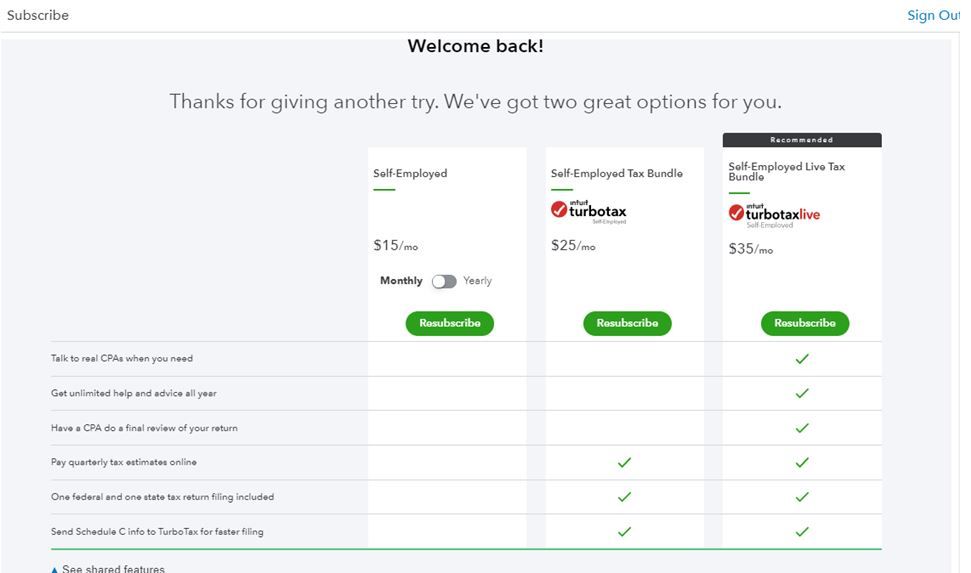Click Live Bundle checkmark for CPA final review
Screen dimensions: 971x573
[802, 428]
